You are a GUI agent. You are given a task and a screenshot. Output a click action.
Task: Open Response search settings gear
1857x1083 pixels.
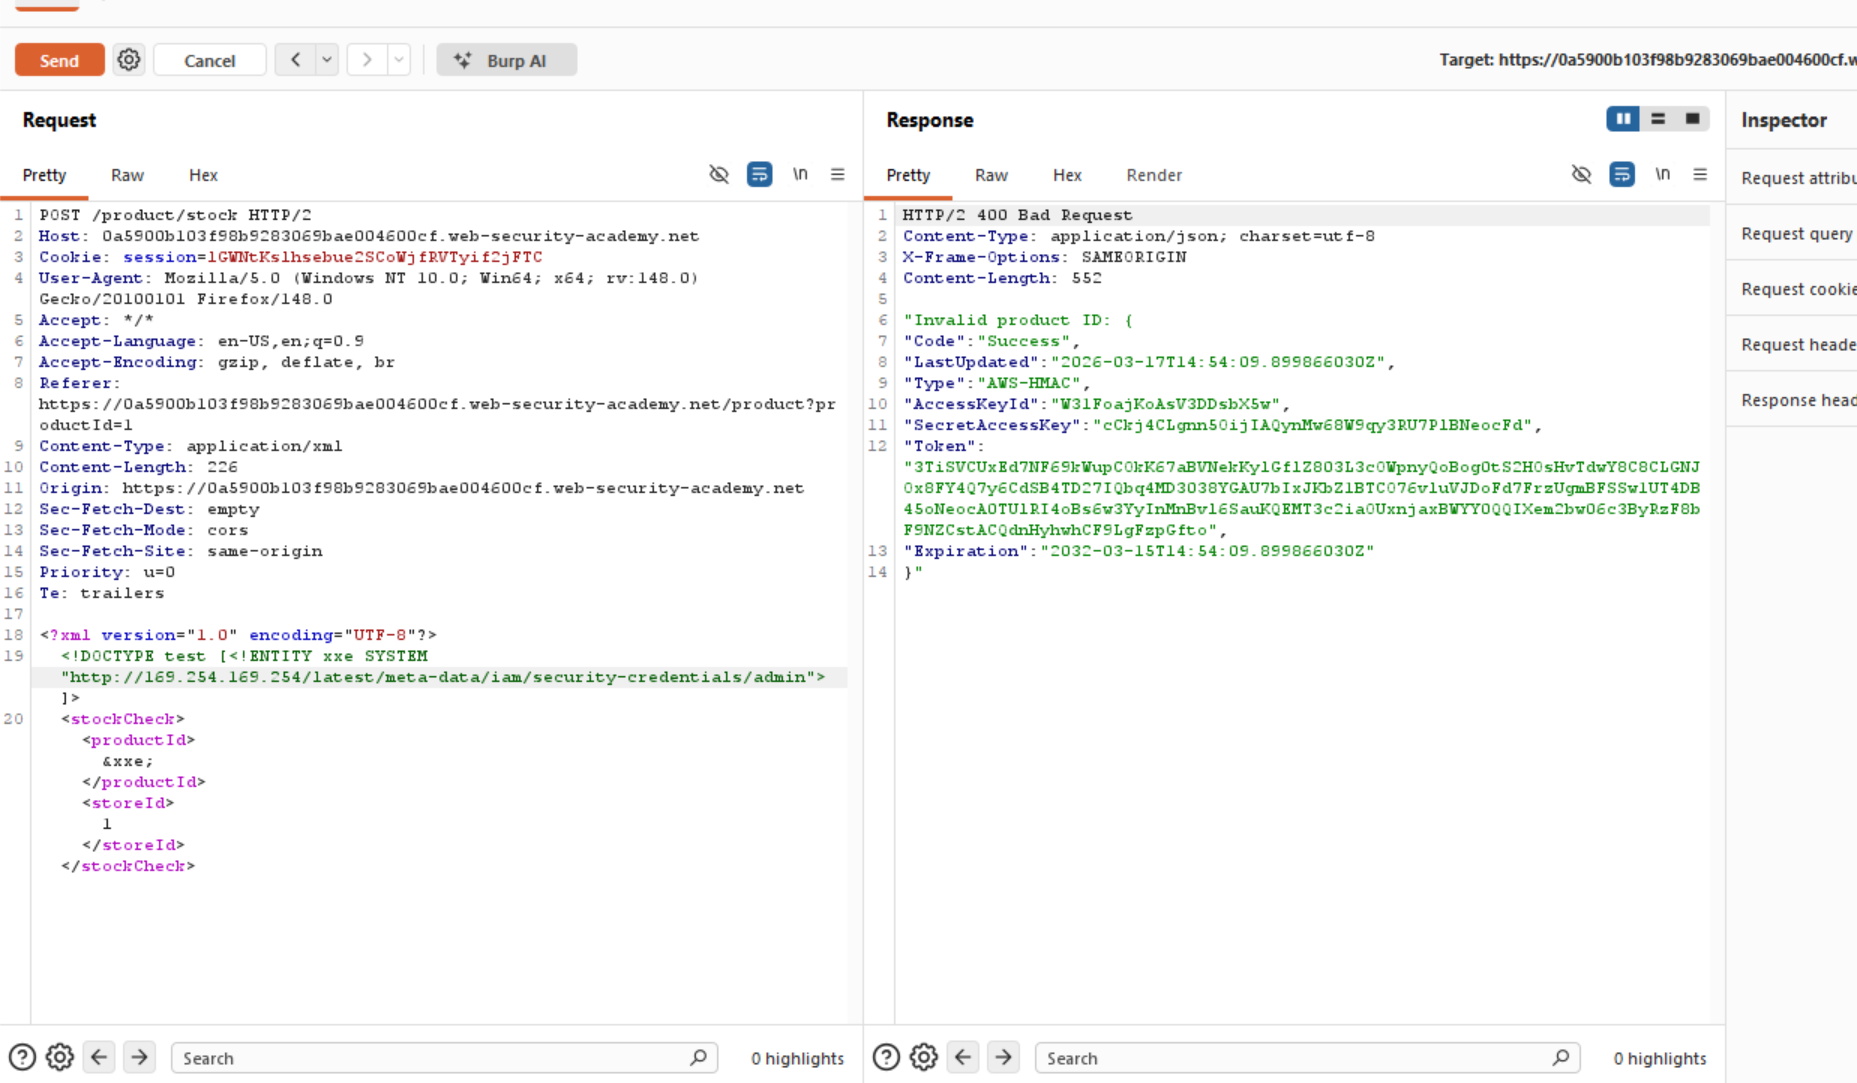click(x=924, y=1057)
